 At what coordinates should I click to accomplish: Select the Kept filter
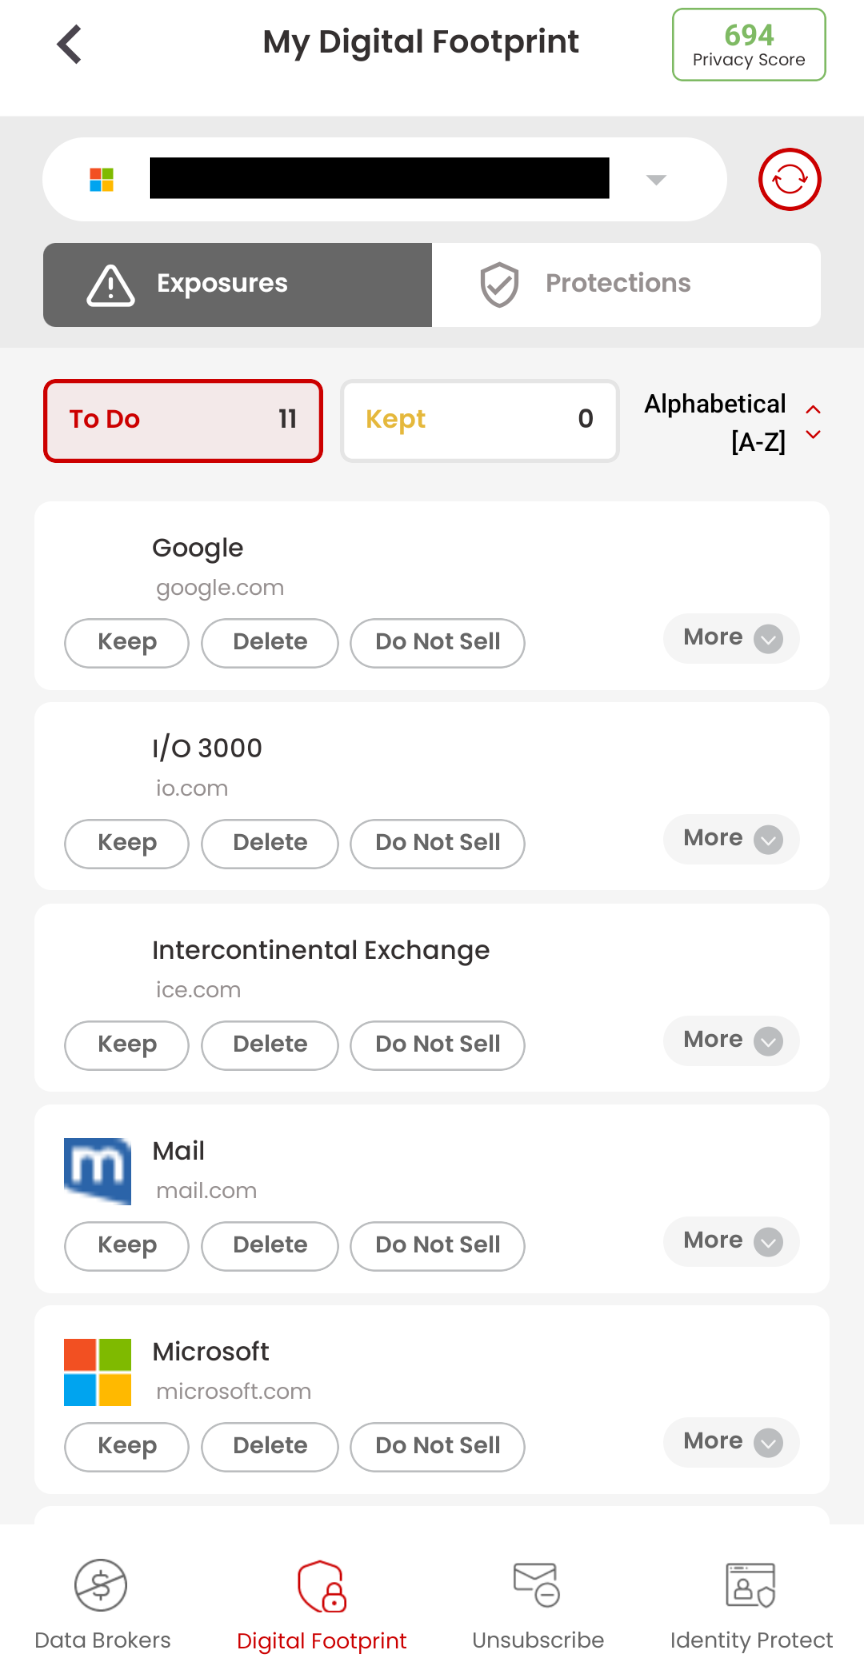point(479,420)
